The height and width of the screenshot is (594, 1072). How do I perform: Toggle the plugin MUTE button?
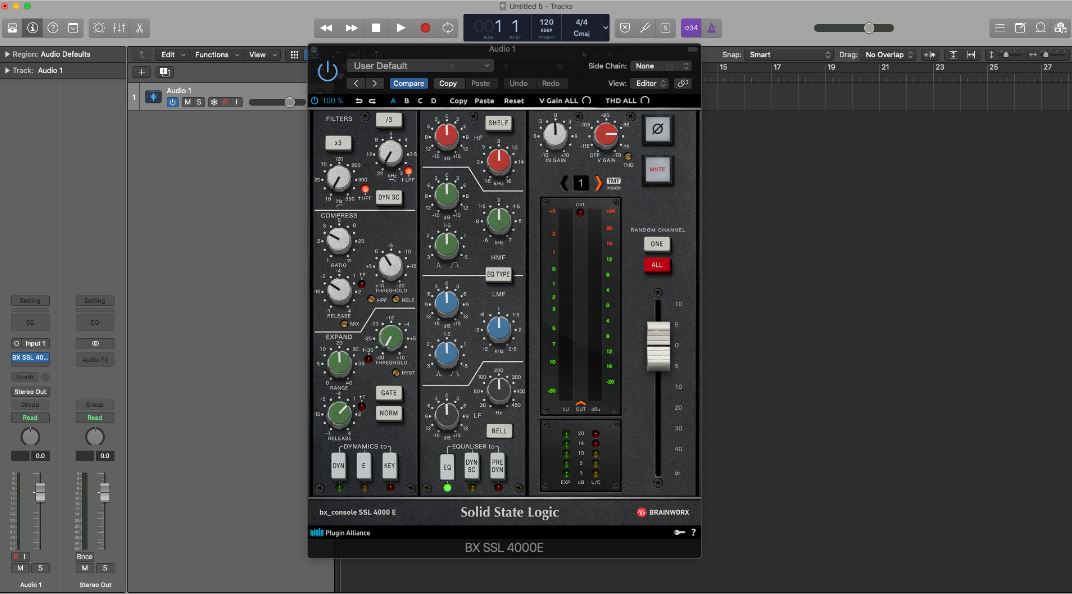click(658, 169)
